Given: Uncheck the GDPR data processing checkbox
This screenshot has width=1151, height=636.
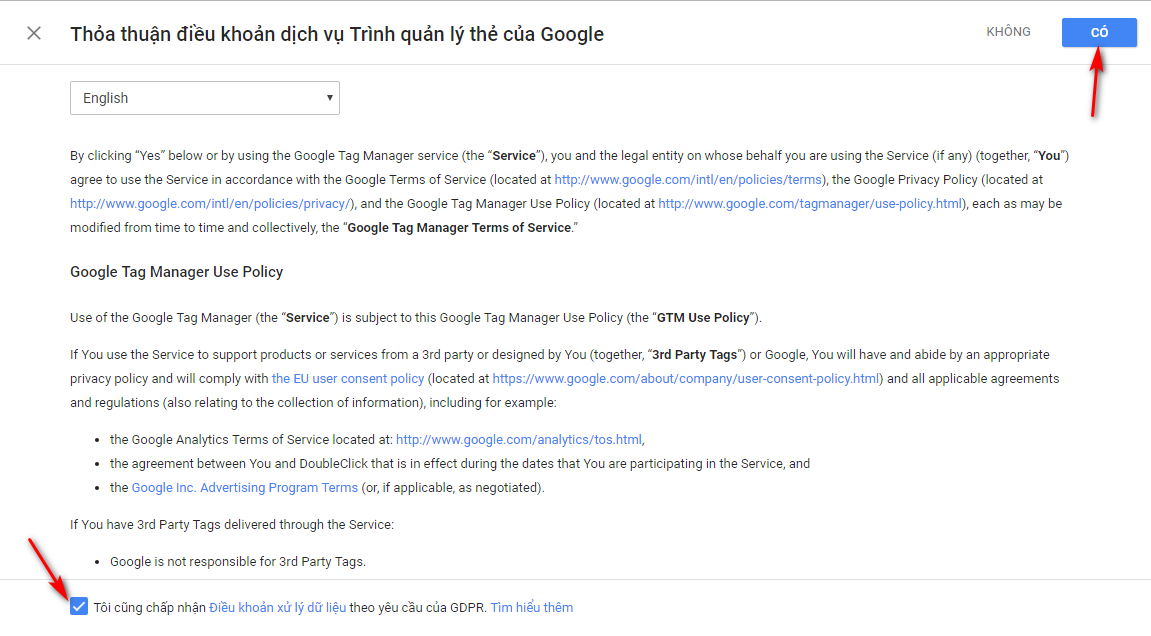Looking at the screenshot, I should 79,607.
